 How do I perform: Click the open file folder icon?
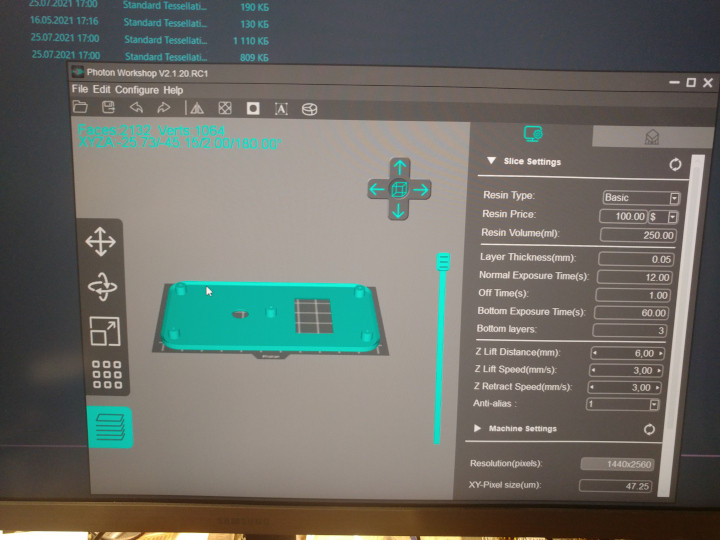tap(80, 107)
